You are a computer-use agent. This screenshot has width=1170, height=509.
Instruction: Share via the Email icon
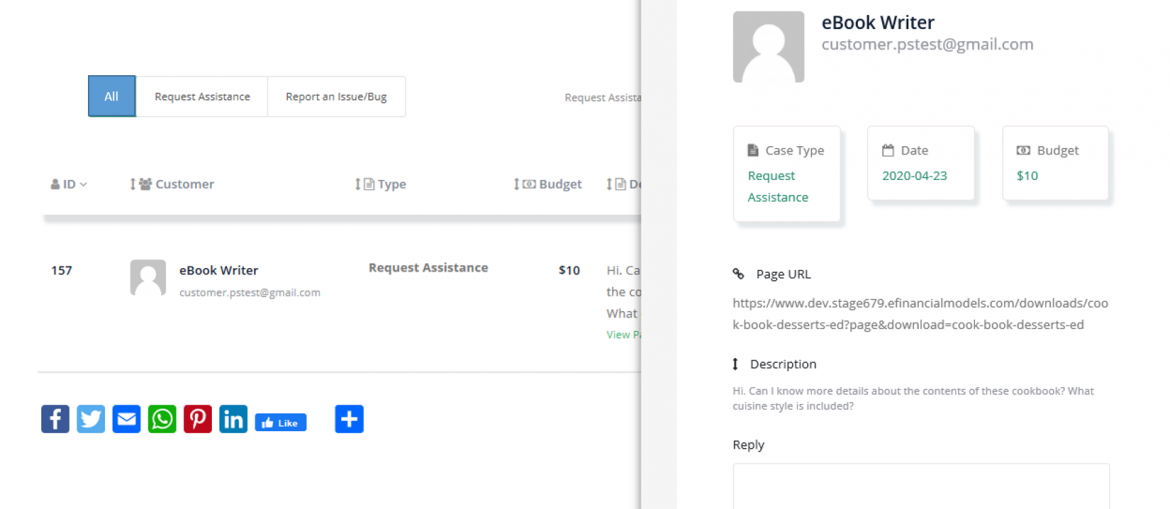(x=126, y=419)
